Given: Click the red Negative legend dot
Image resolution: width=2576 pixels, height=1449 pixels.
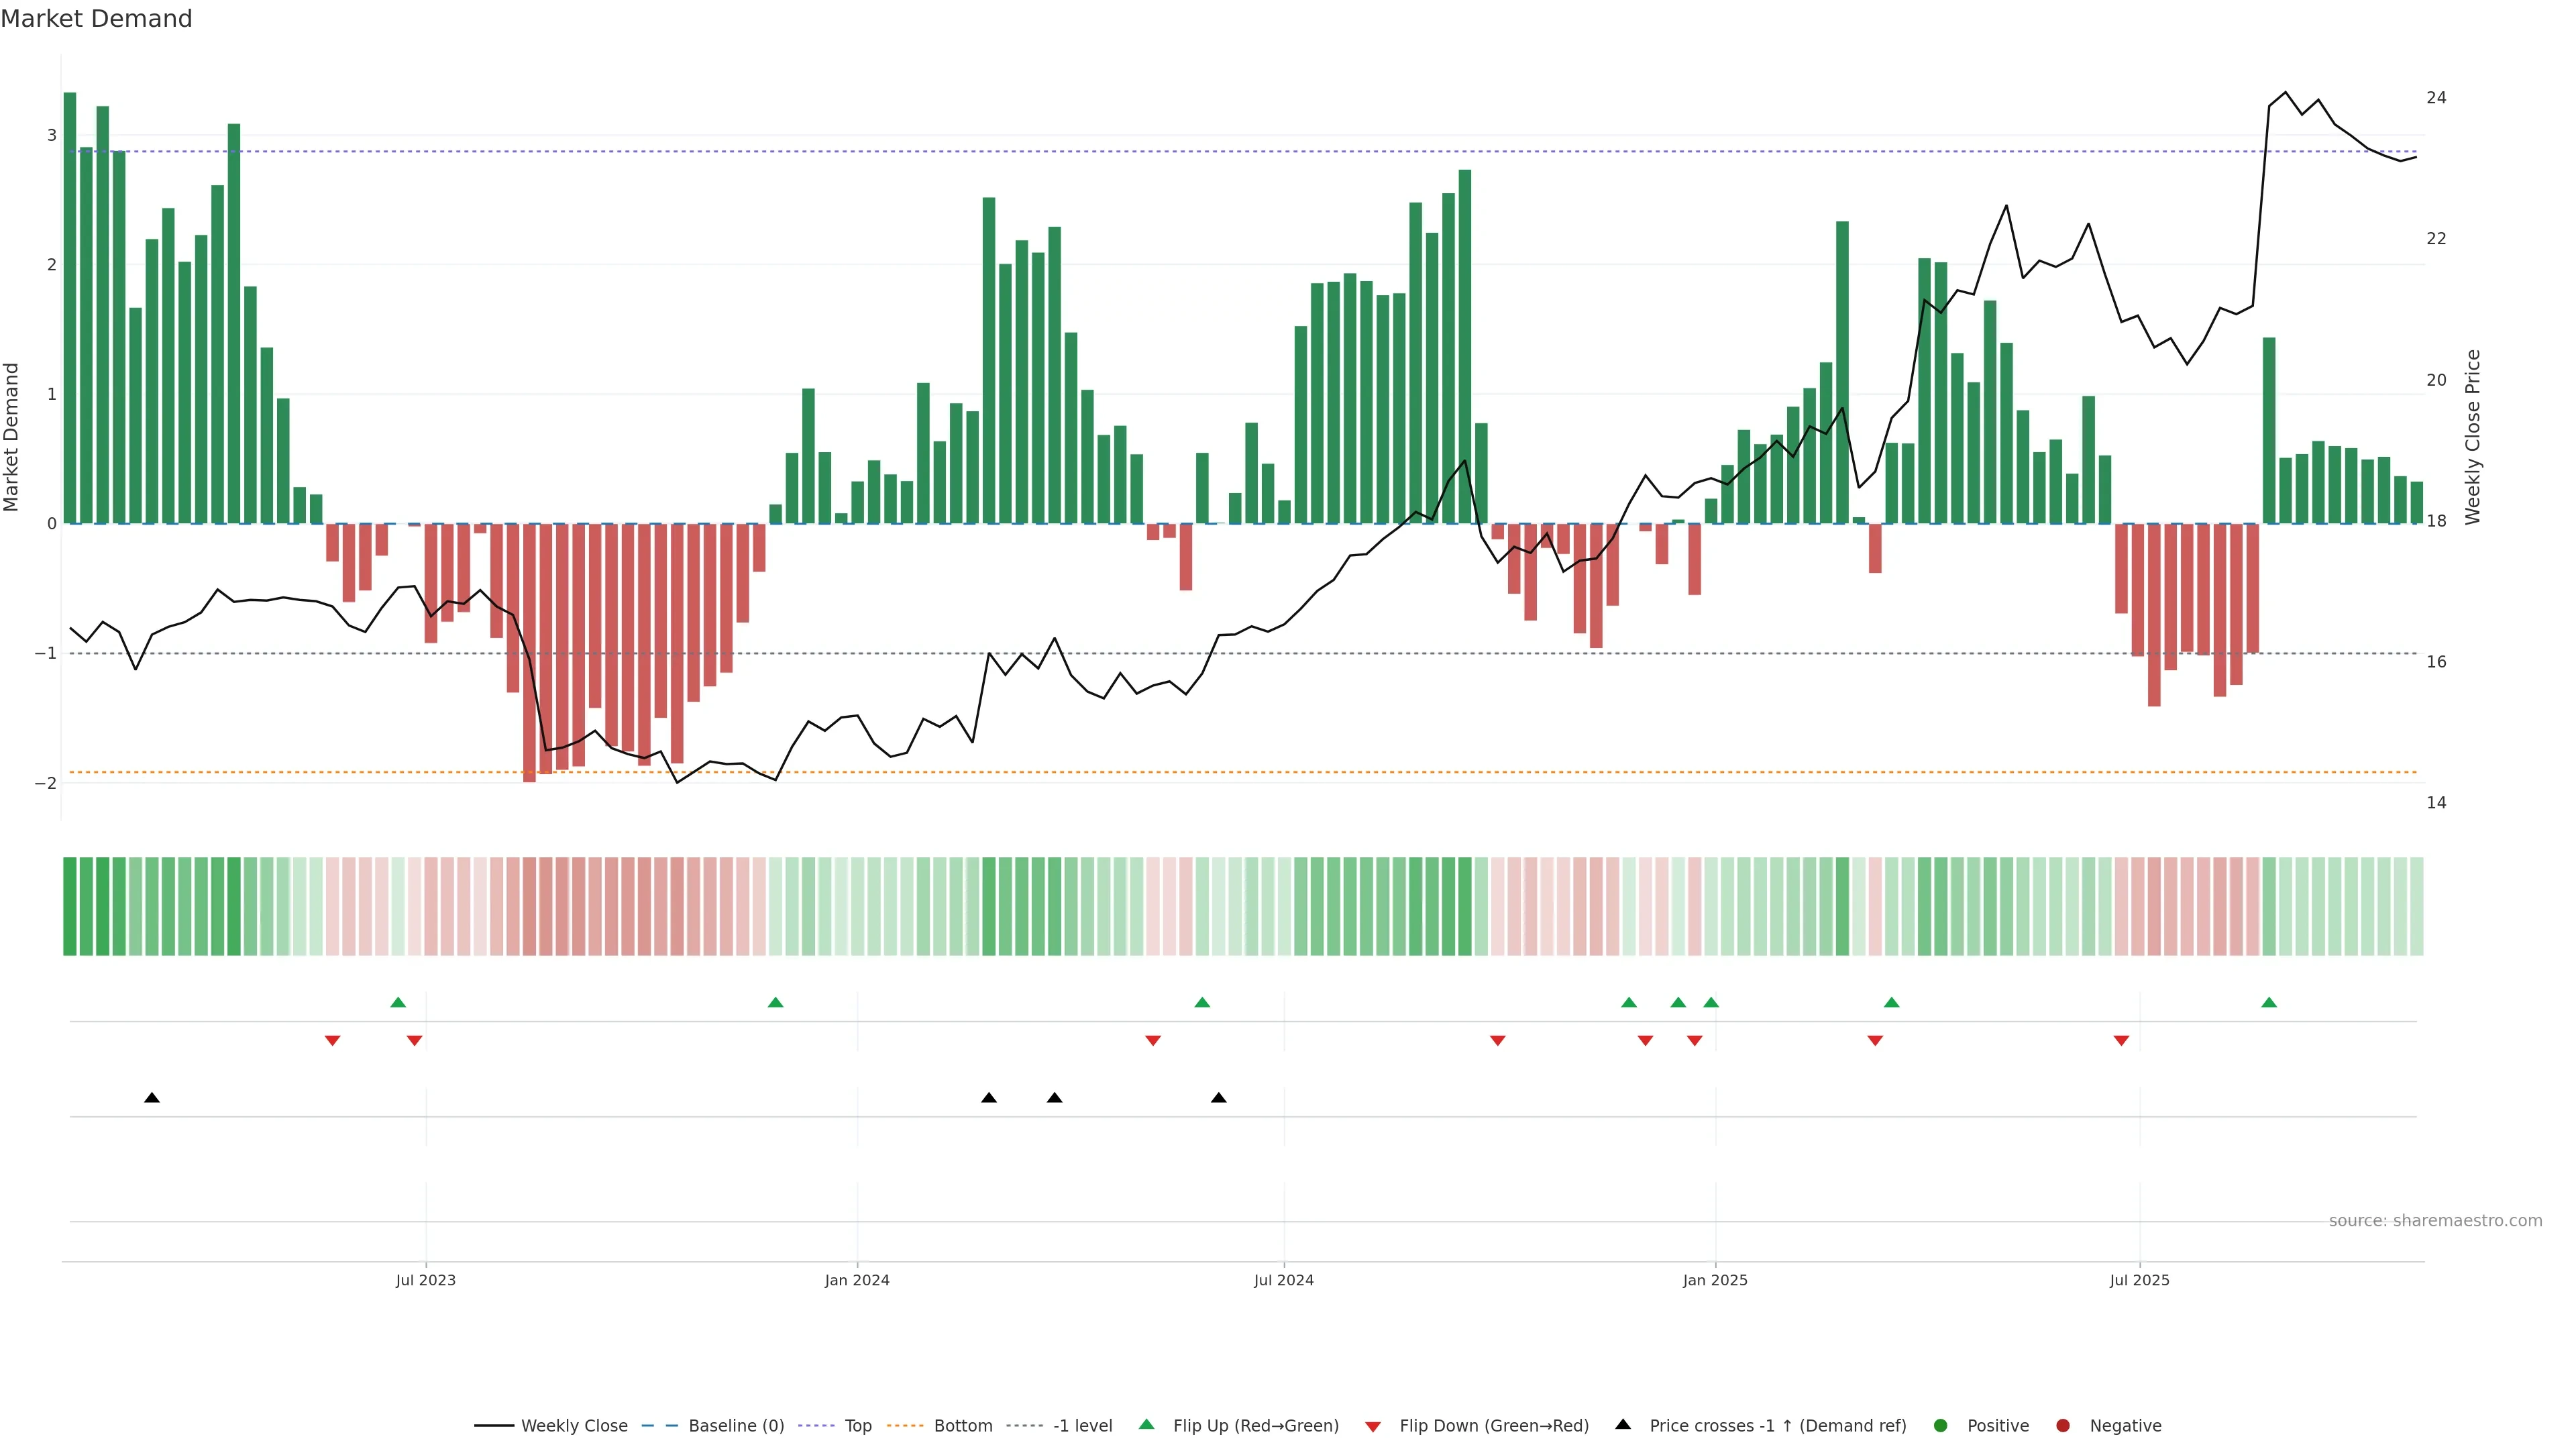Looking at the screenshot, I should pos(2063,1426).
